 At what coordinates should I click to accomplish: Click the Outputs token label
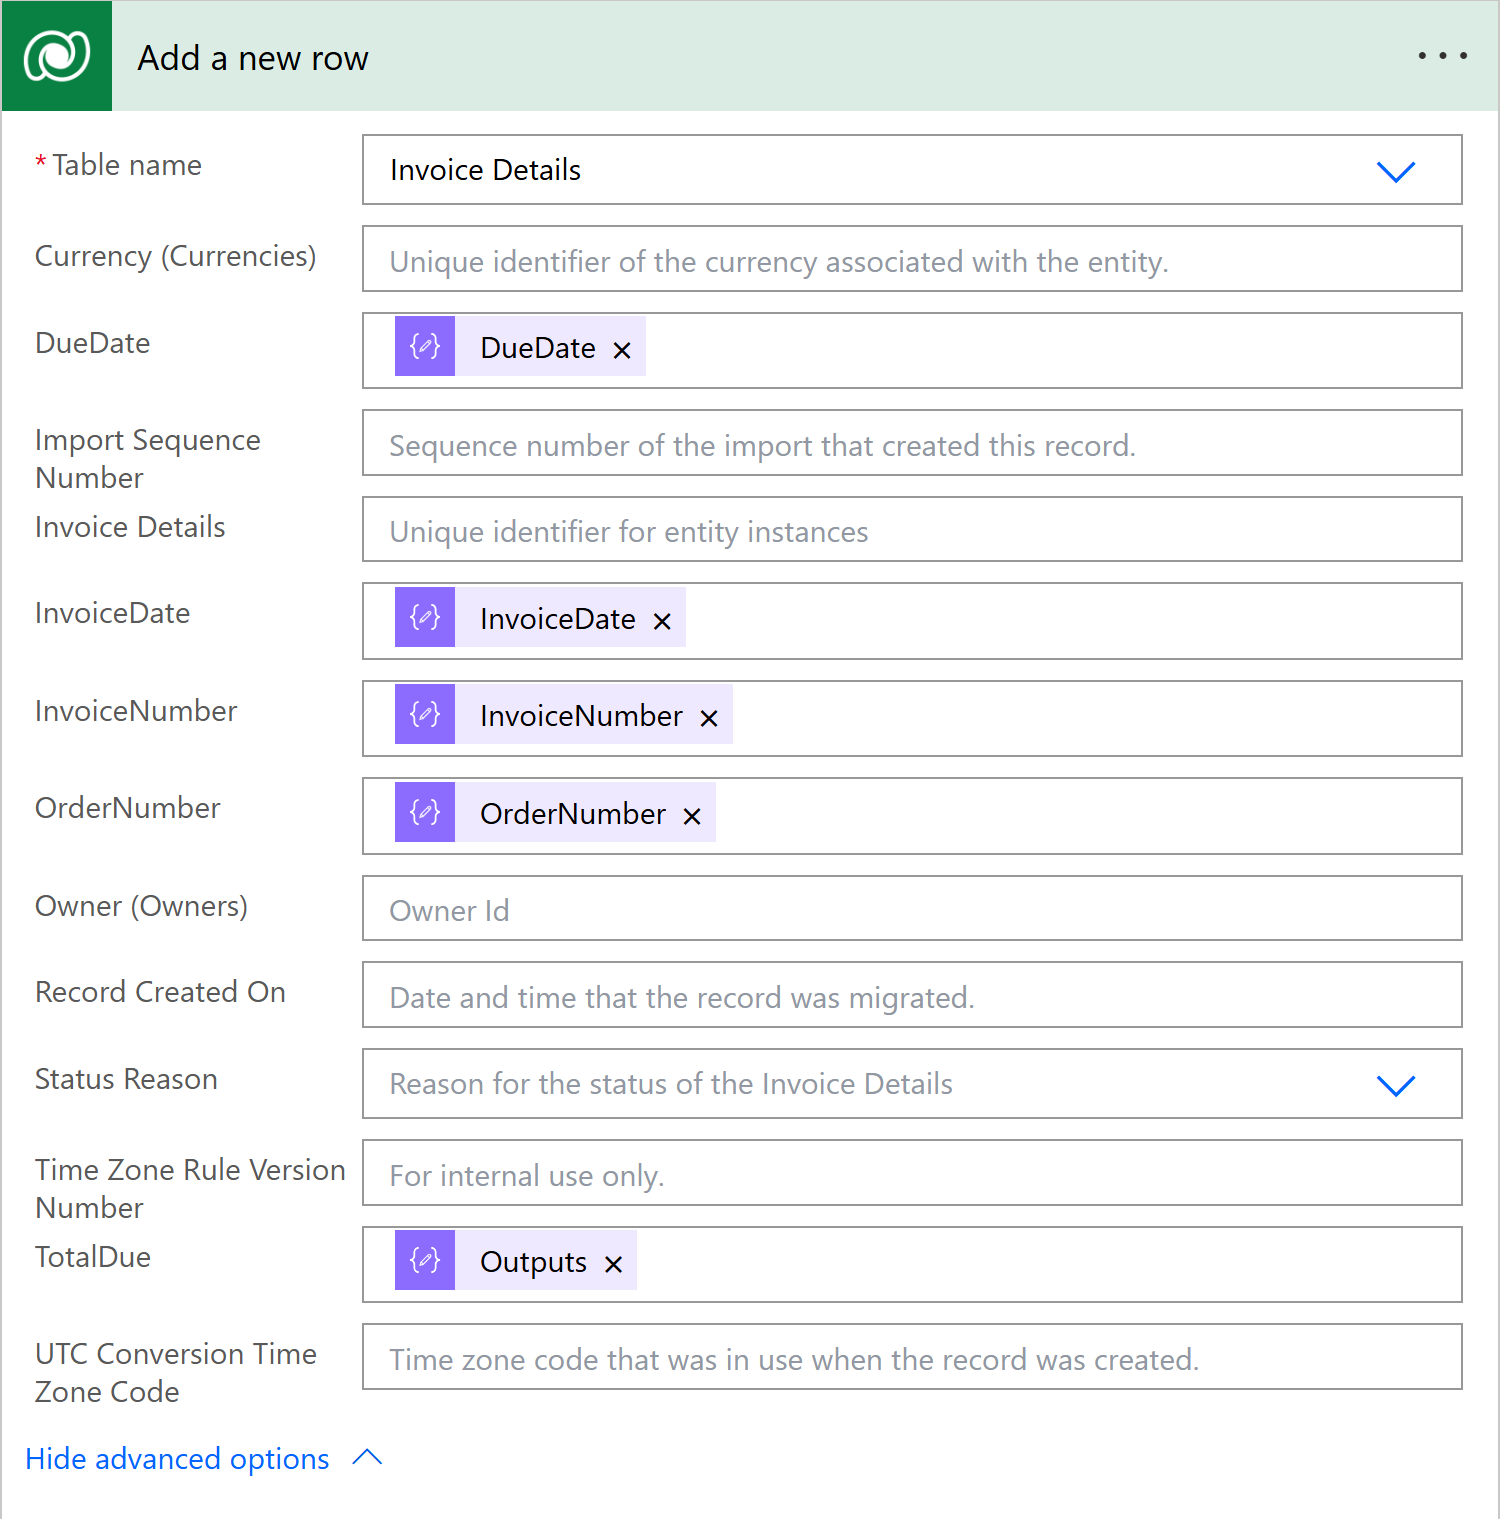point(533,1262)
